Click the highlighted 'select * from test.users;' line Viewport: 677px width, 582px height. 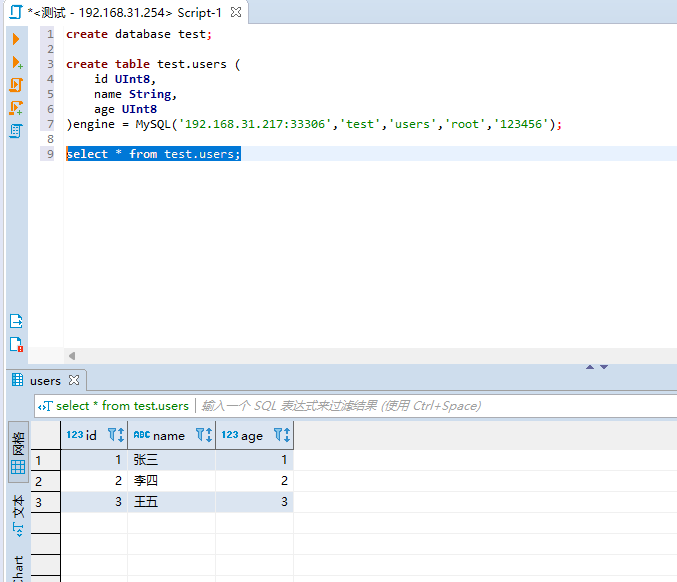click(154, 154)
